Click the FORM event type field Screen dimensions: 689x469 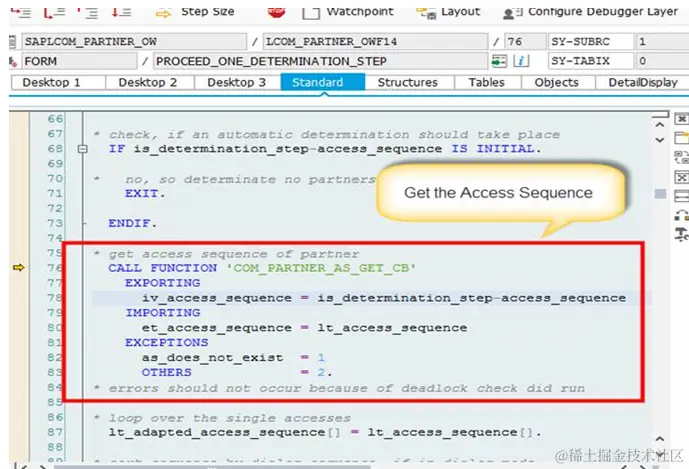(79, 61)
